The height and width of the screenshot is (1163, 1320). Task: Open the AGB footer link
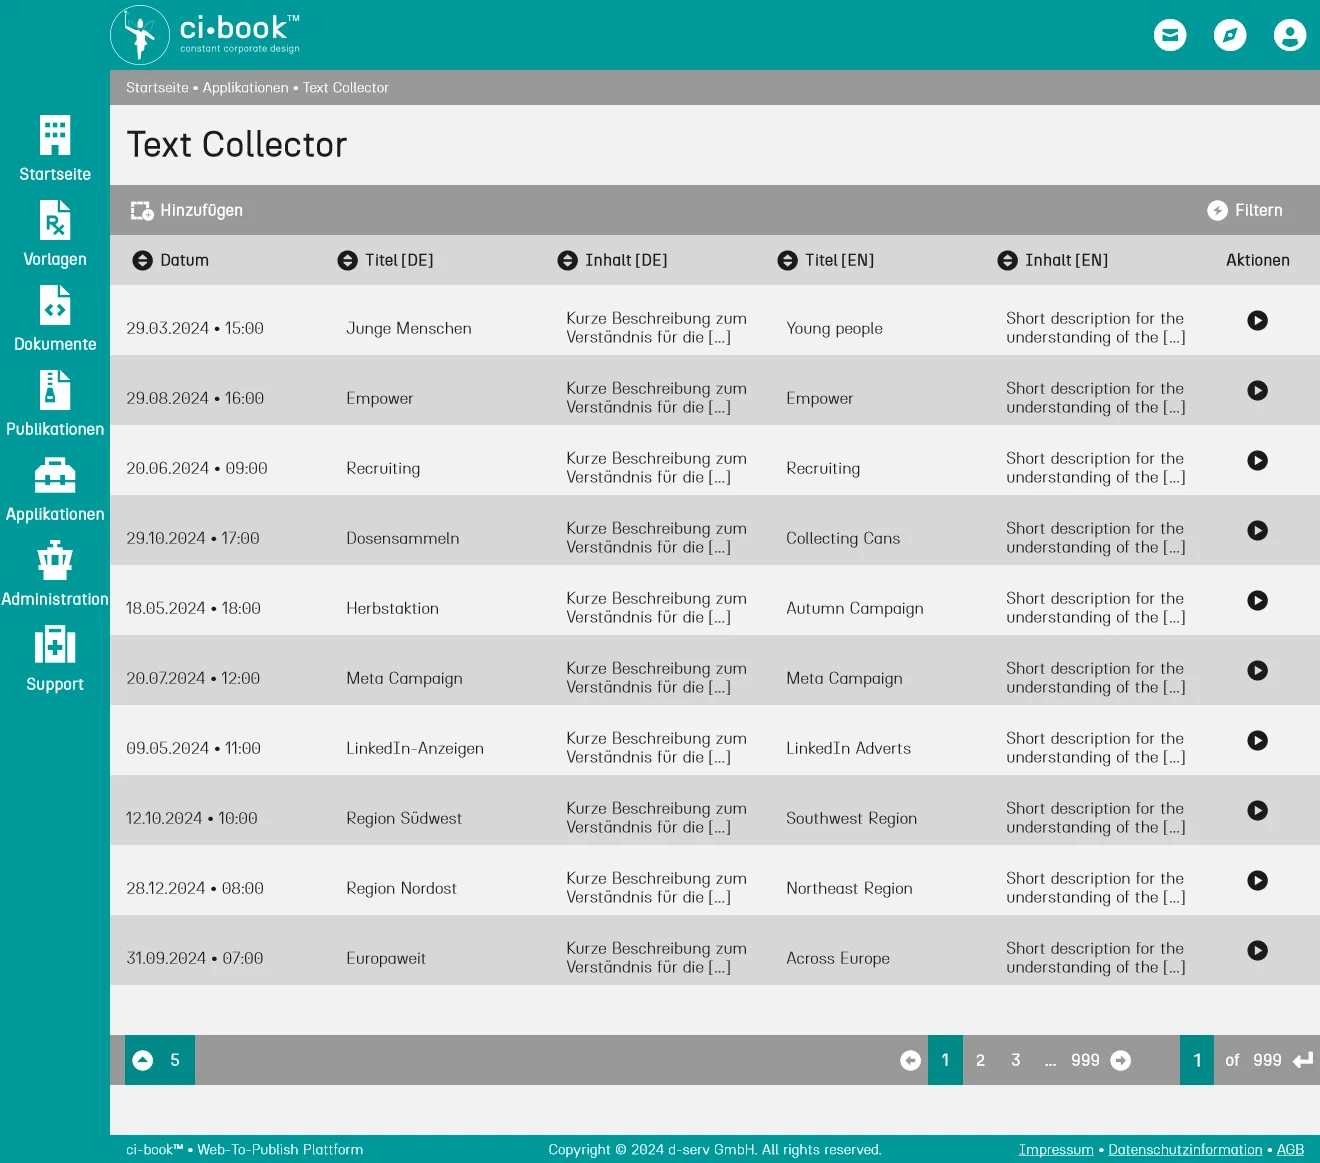coord(1290,1150)
